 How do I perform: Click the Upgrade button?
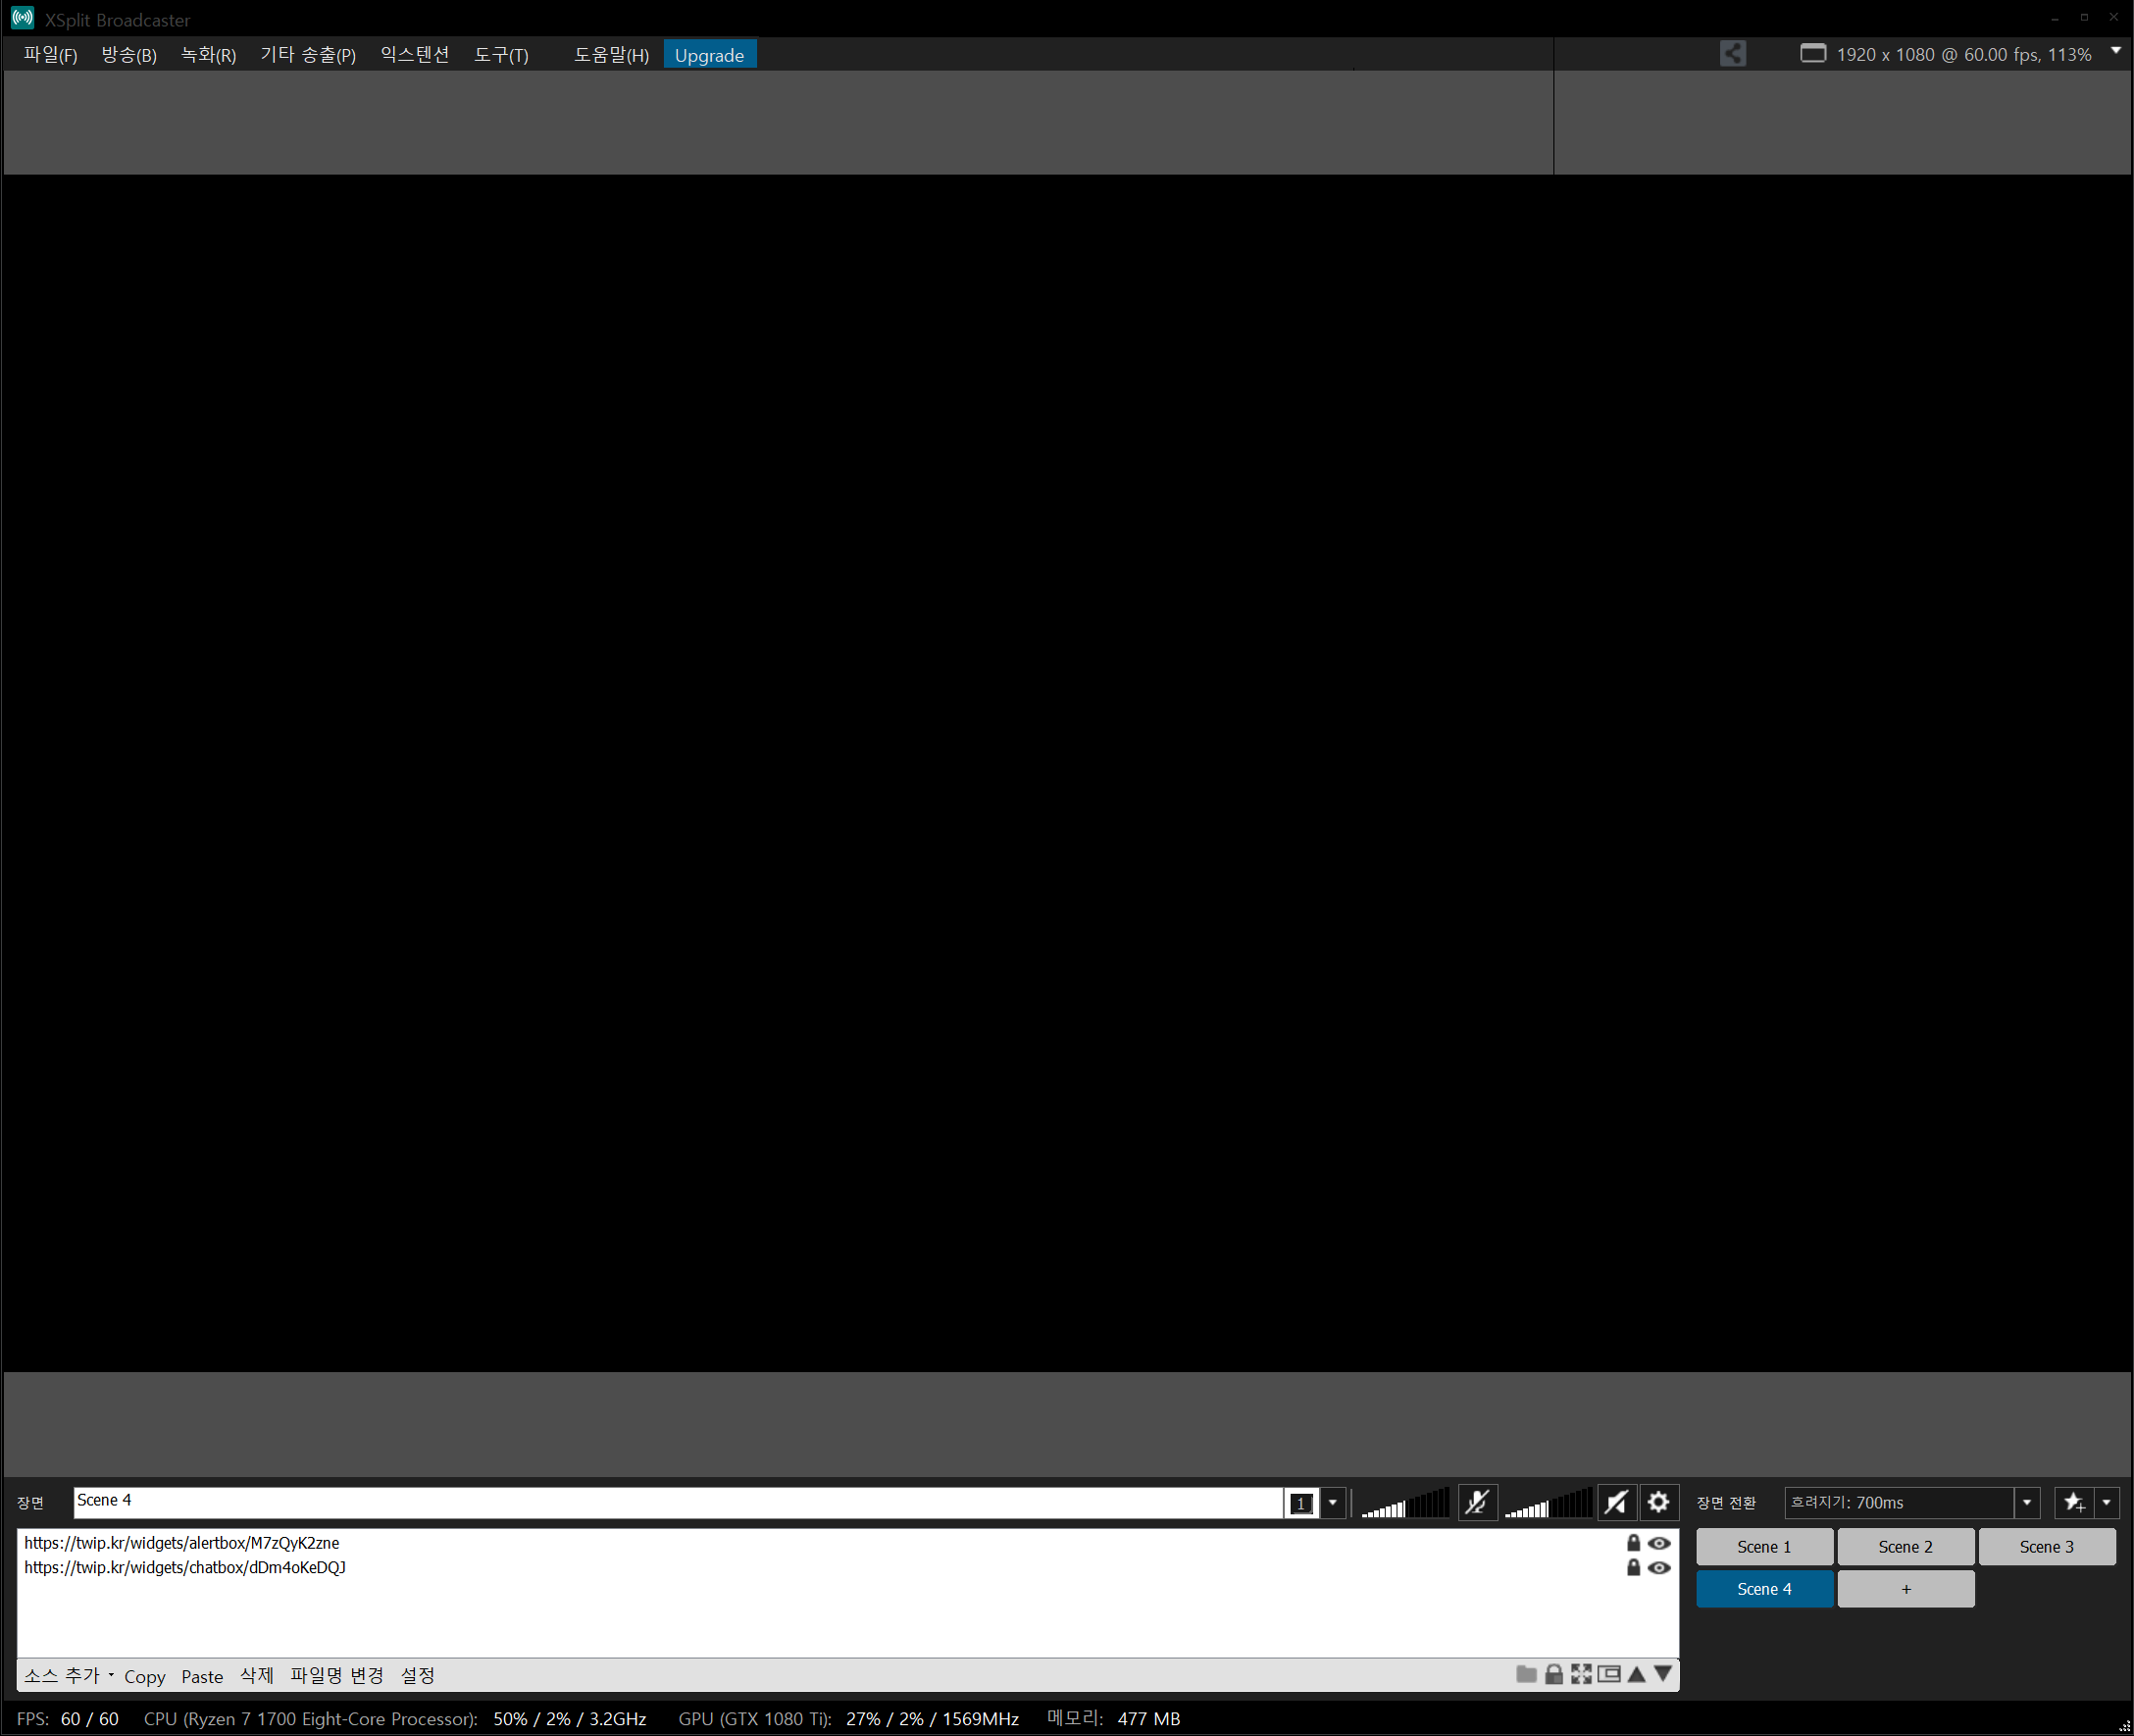(708, 55)
